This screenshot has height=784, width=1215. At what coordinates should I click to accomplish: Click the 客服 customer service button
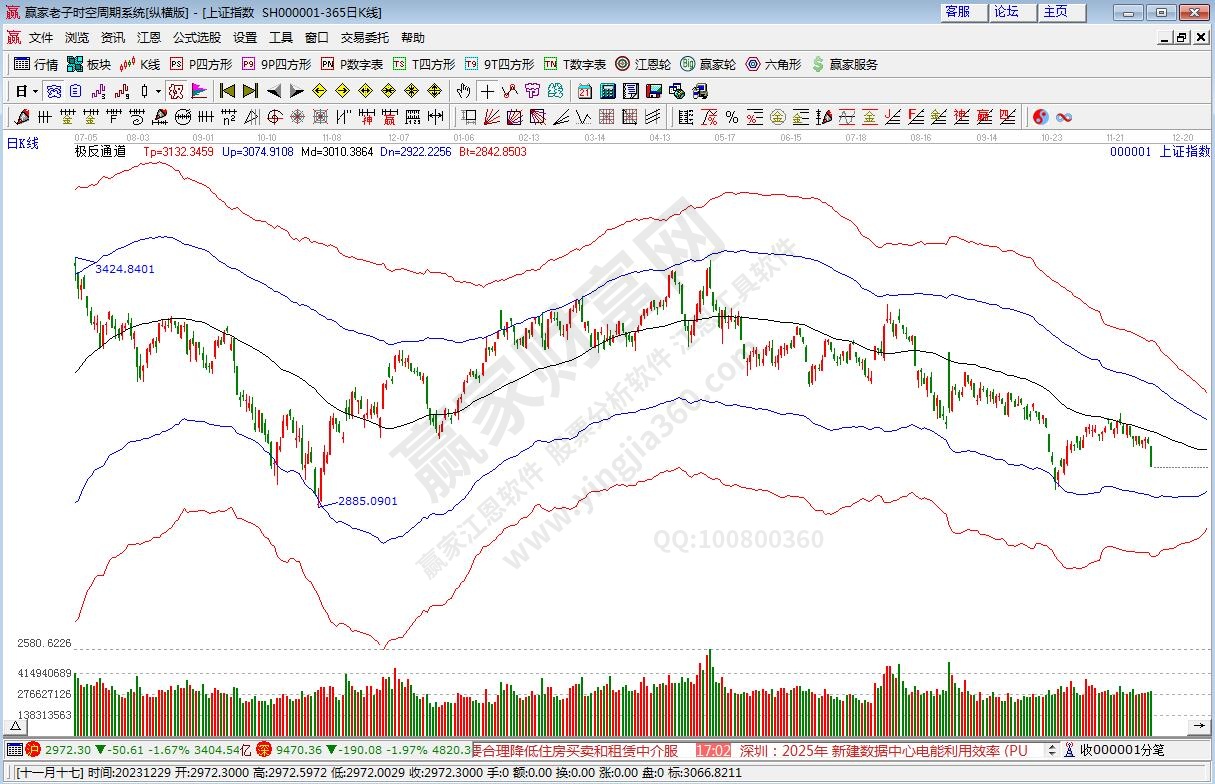pyautogui.click(x=957, y=12)
